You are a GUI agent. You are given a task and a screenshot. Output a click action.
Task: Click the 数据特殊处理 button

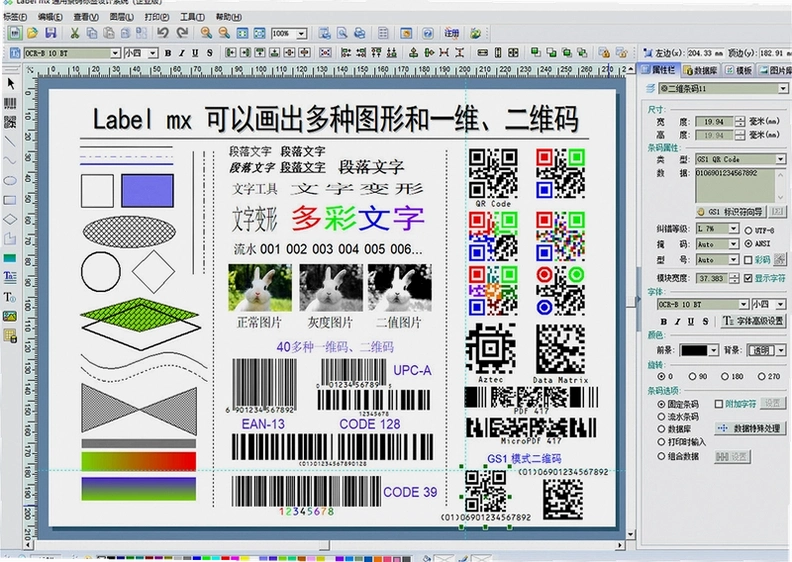coord(751,428)
